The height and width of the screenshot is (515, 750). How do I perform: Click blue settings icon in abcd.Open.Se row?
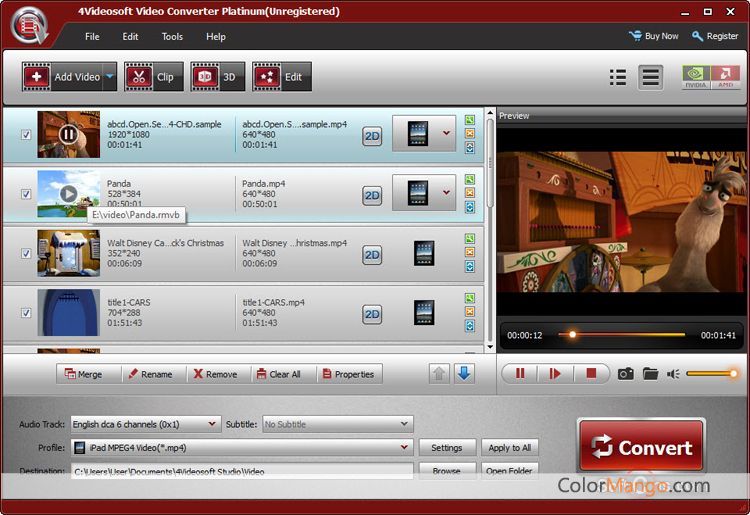(470, 147)
